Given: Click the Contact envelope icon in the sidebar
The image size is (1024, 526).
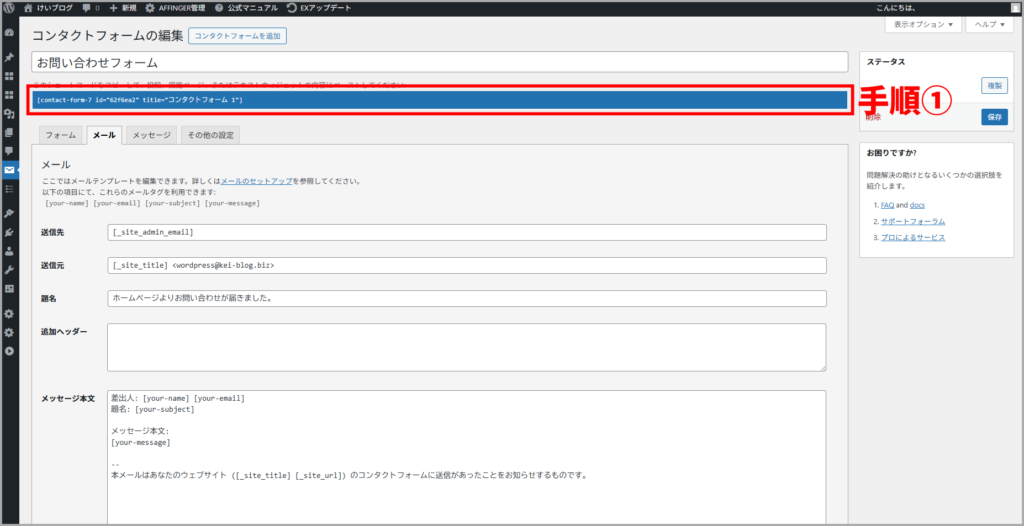Looking at the screenshot, I should [9, 170].
